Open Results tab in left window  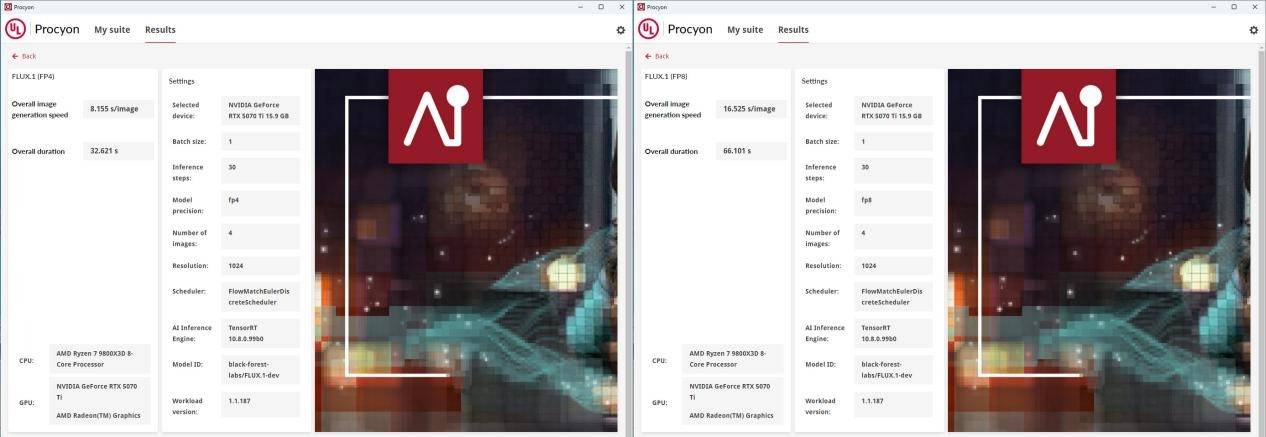pos(160,30)
